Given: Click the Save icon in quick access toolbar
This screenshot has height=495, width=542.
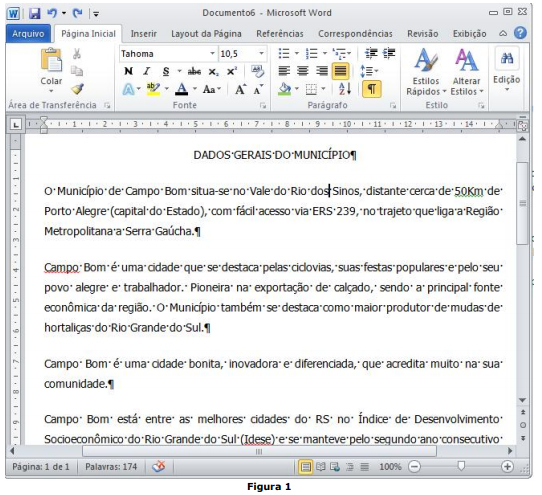Looking at the screenshot, I should 35,13.
